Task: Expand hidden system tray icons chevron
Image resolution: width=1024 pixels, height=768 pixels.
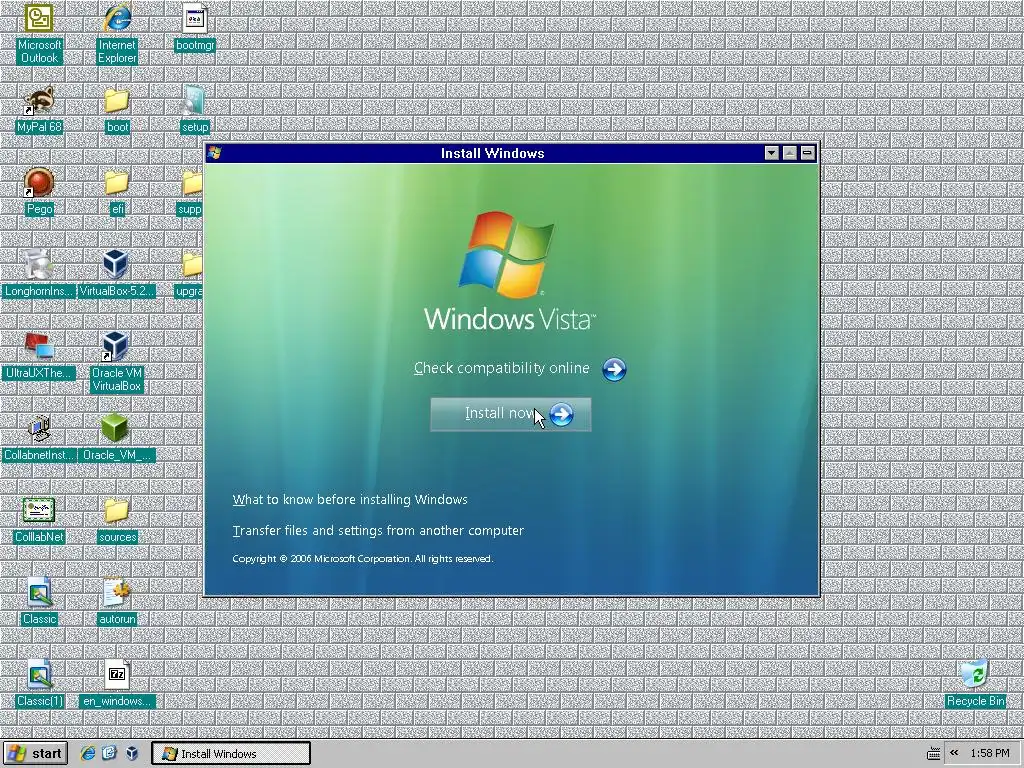Action: [x=954, y=753]
